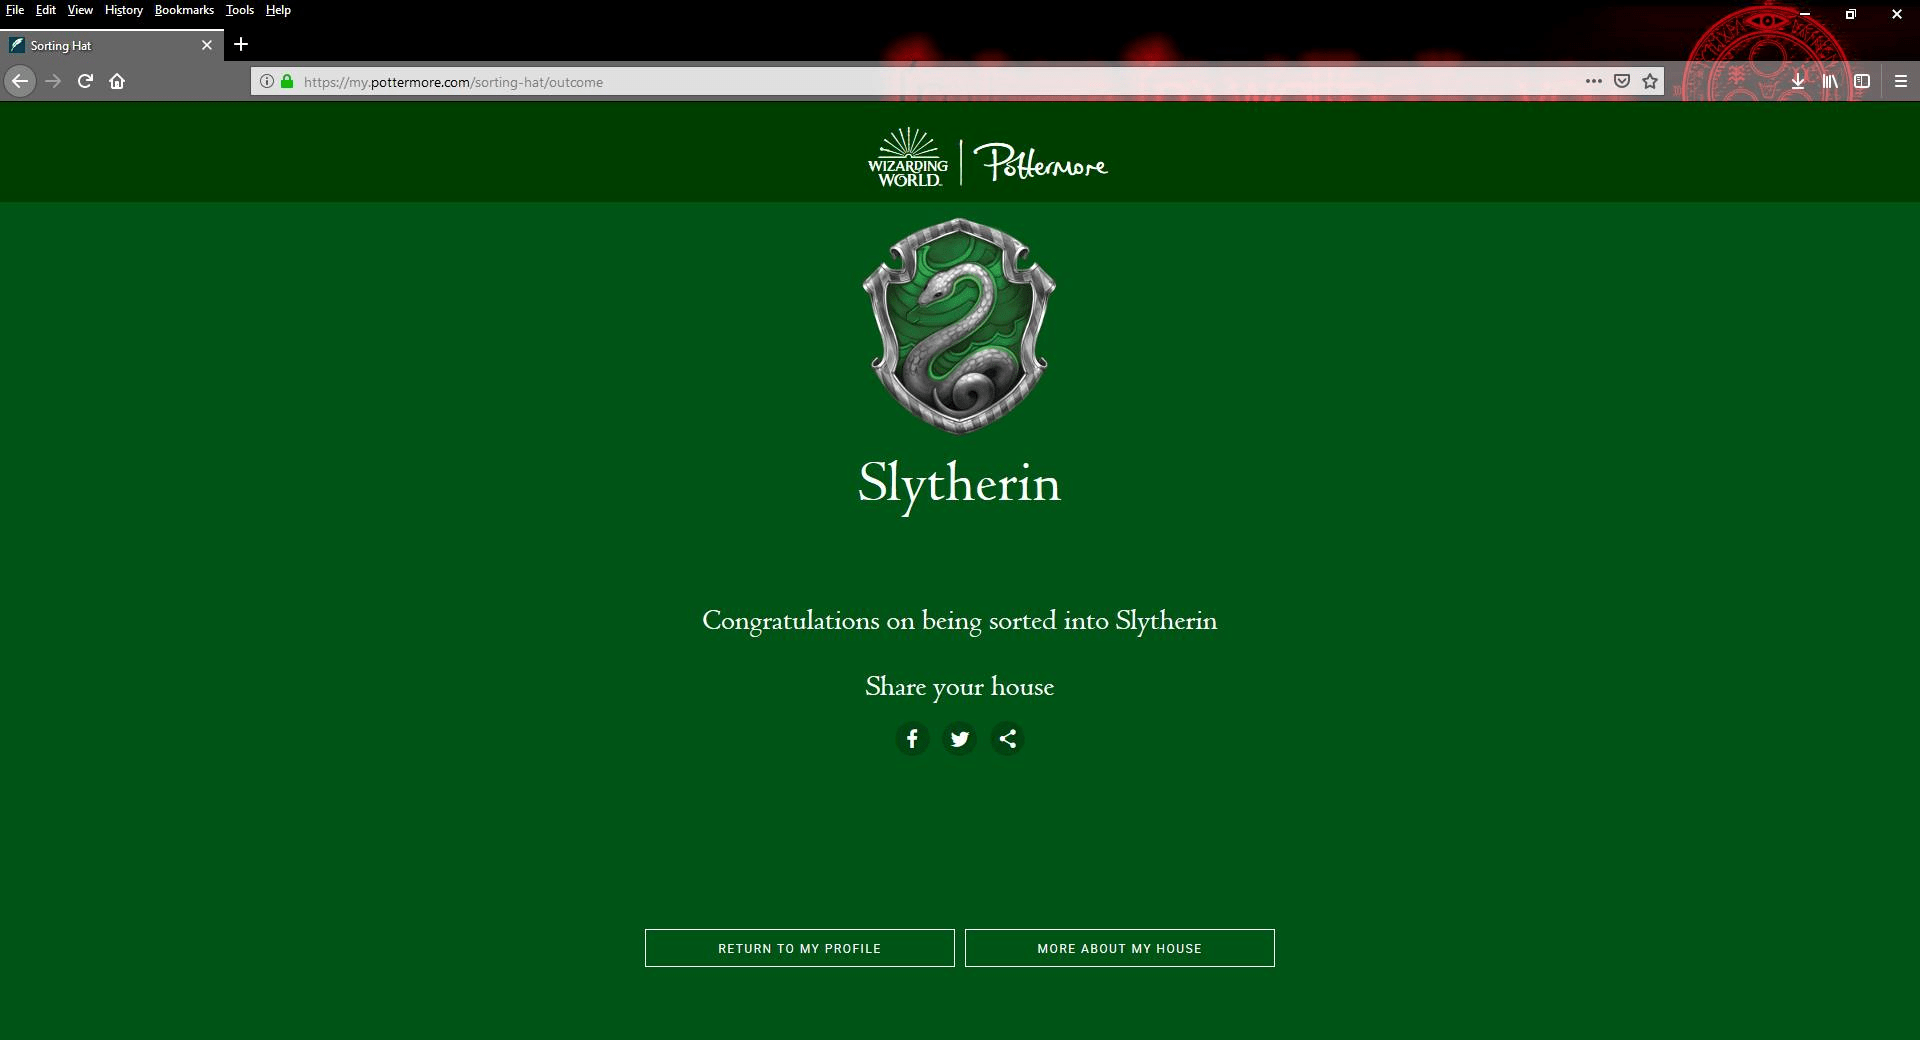Open the browser home page

[x=117, y=81]
